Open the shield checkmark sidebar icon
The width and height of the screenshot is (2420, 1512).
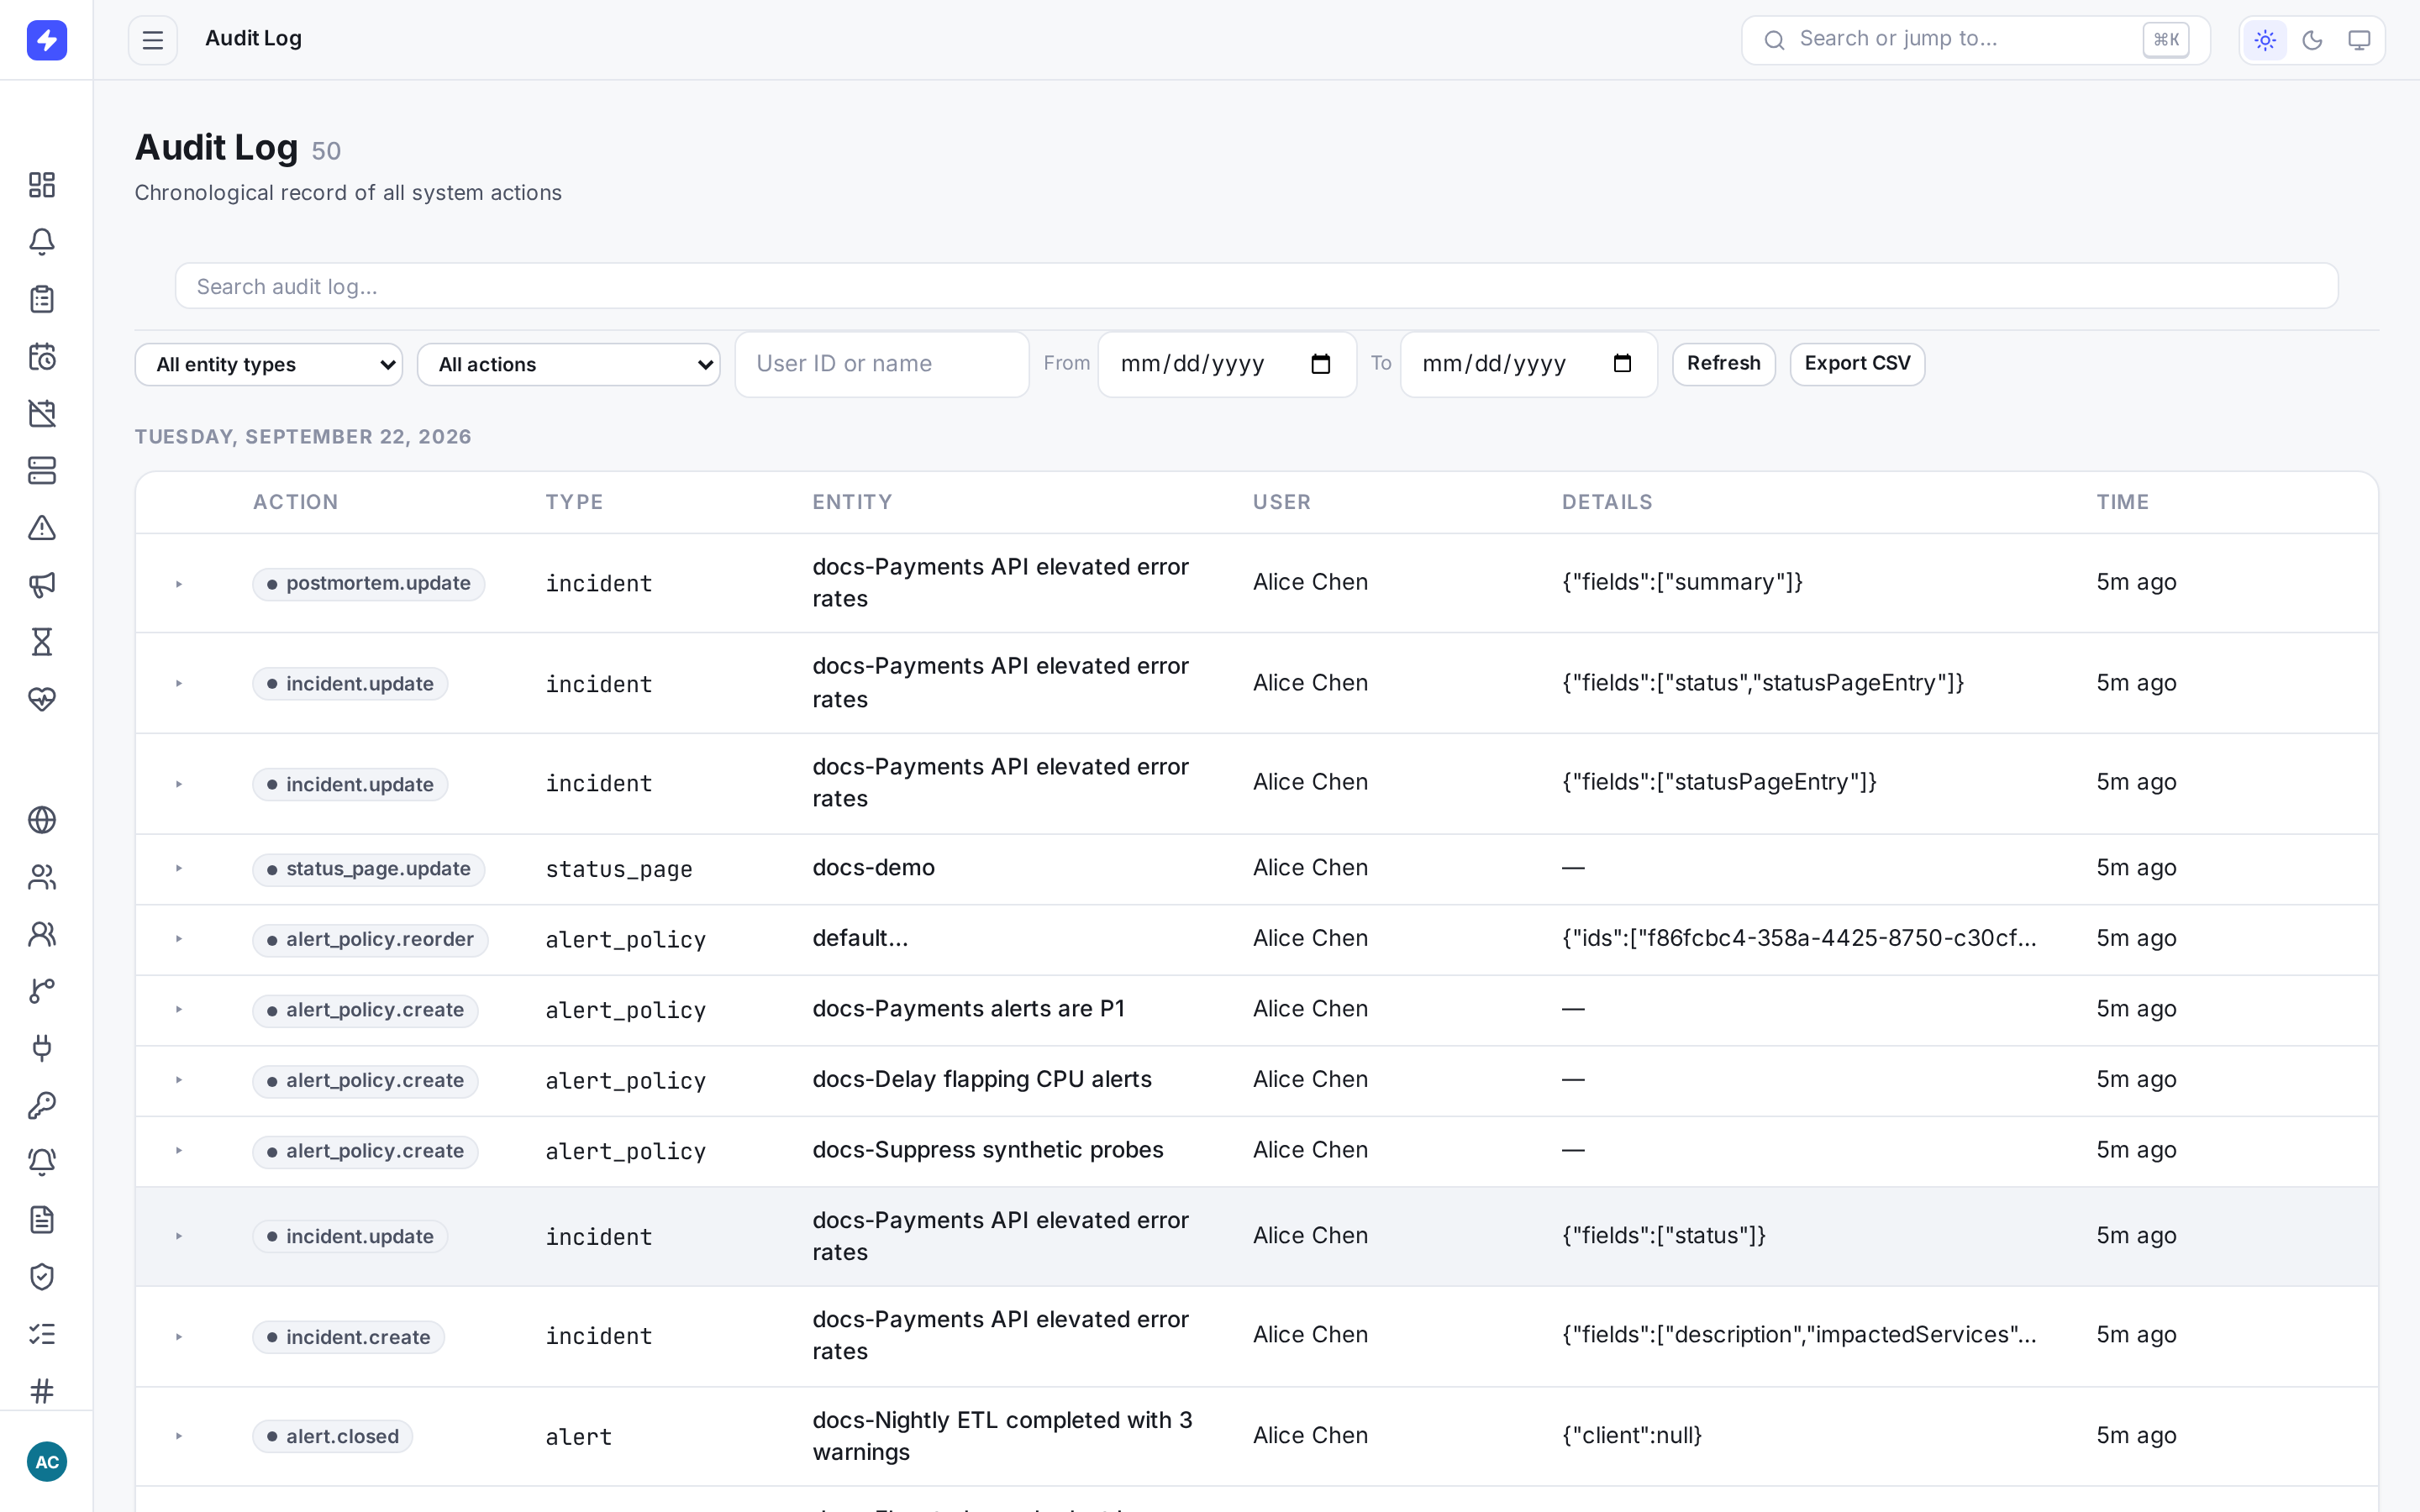point(42,1276)
